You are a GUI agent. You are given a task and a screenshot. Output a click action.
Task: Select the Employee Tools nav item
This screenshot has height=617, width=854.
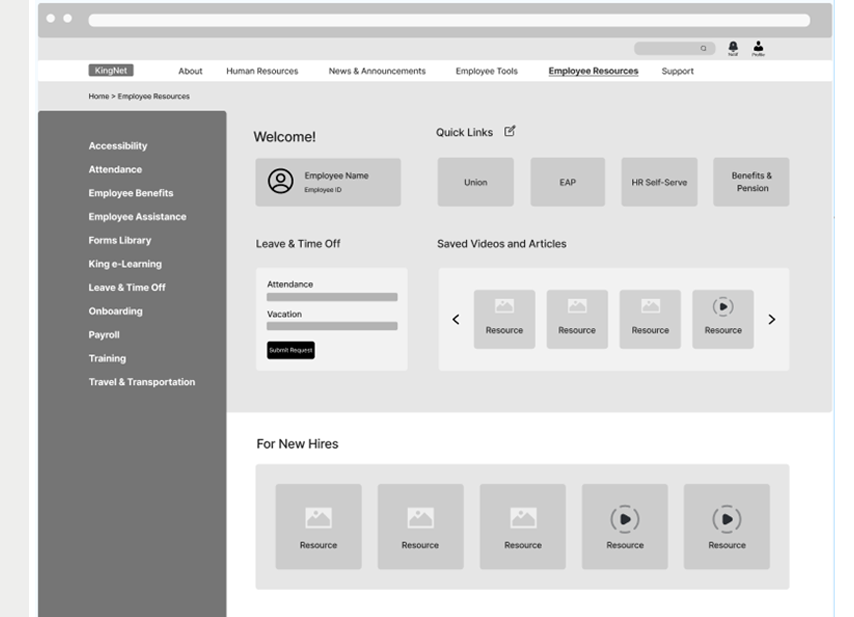tap(486, 71)
